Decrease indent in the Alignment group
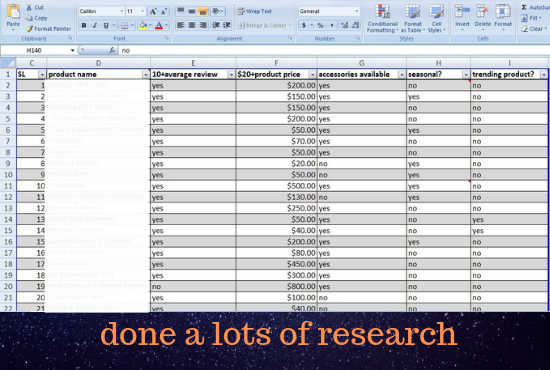 point(216,25)
